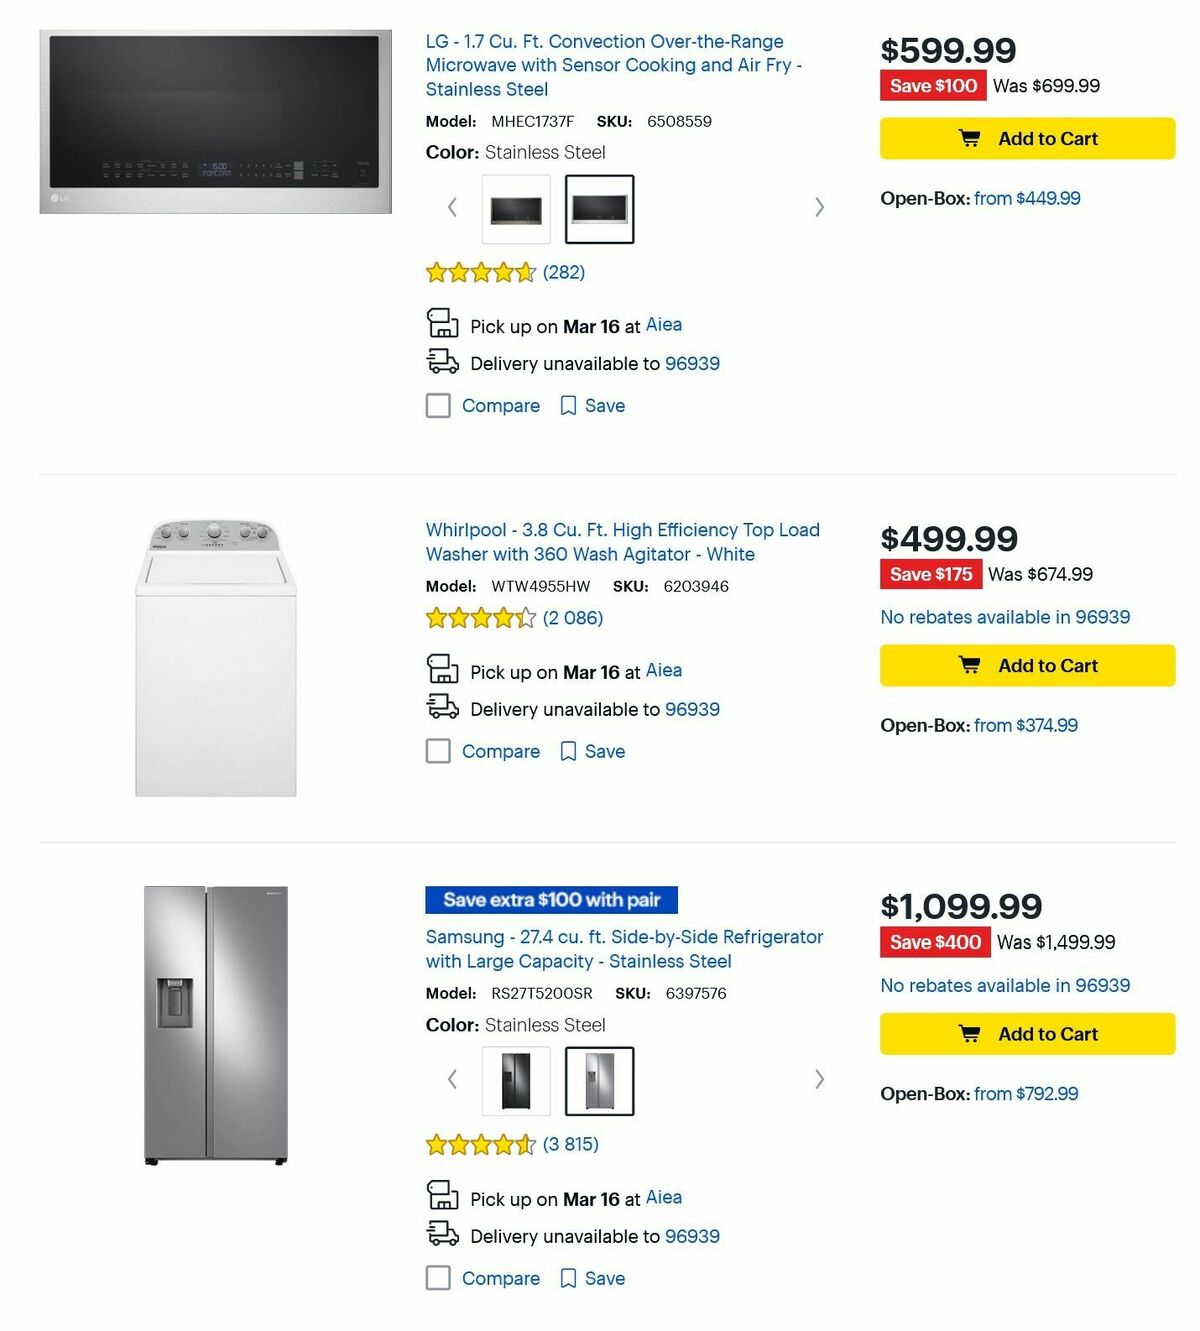Click the cart icon inside Samsung's Add to Cart button

click(969, 1033)
